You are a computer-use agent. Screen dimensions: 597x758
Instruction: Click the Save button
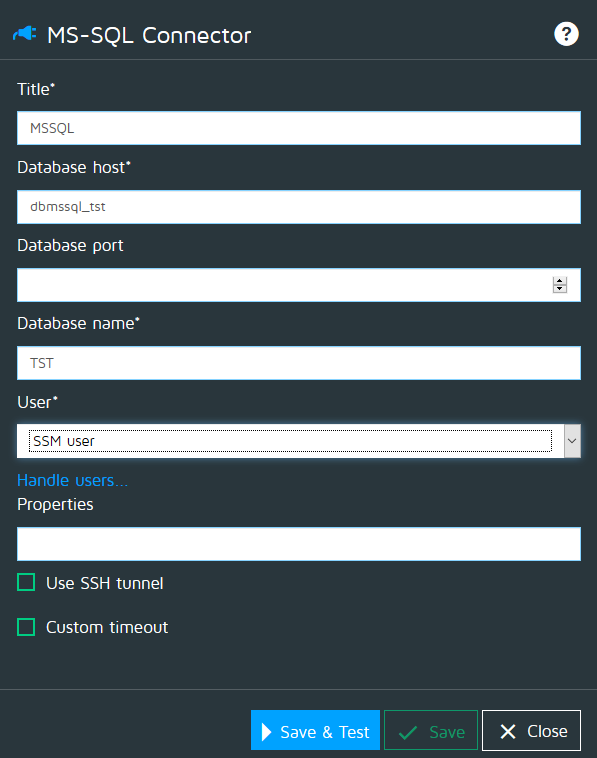431,730
